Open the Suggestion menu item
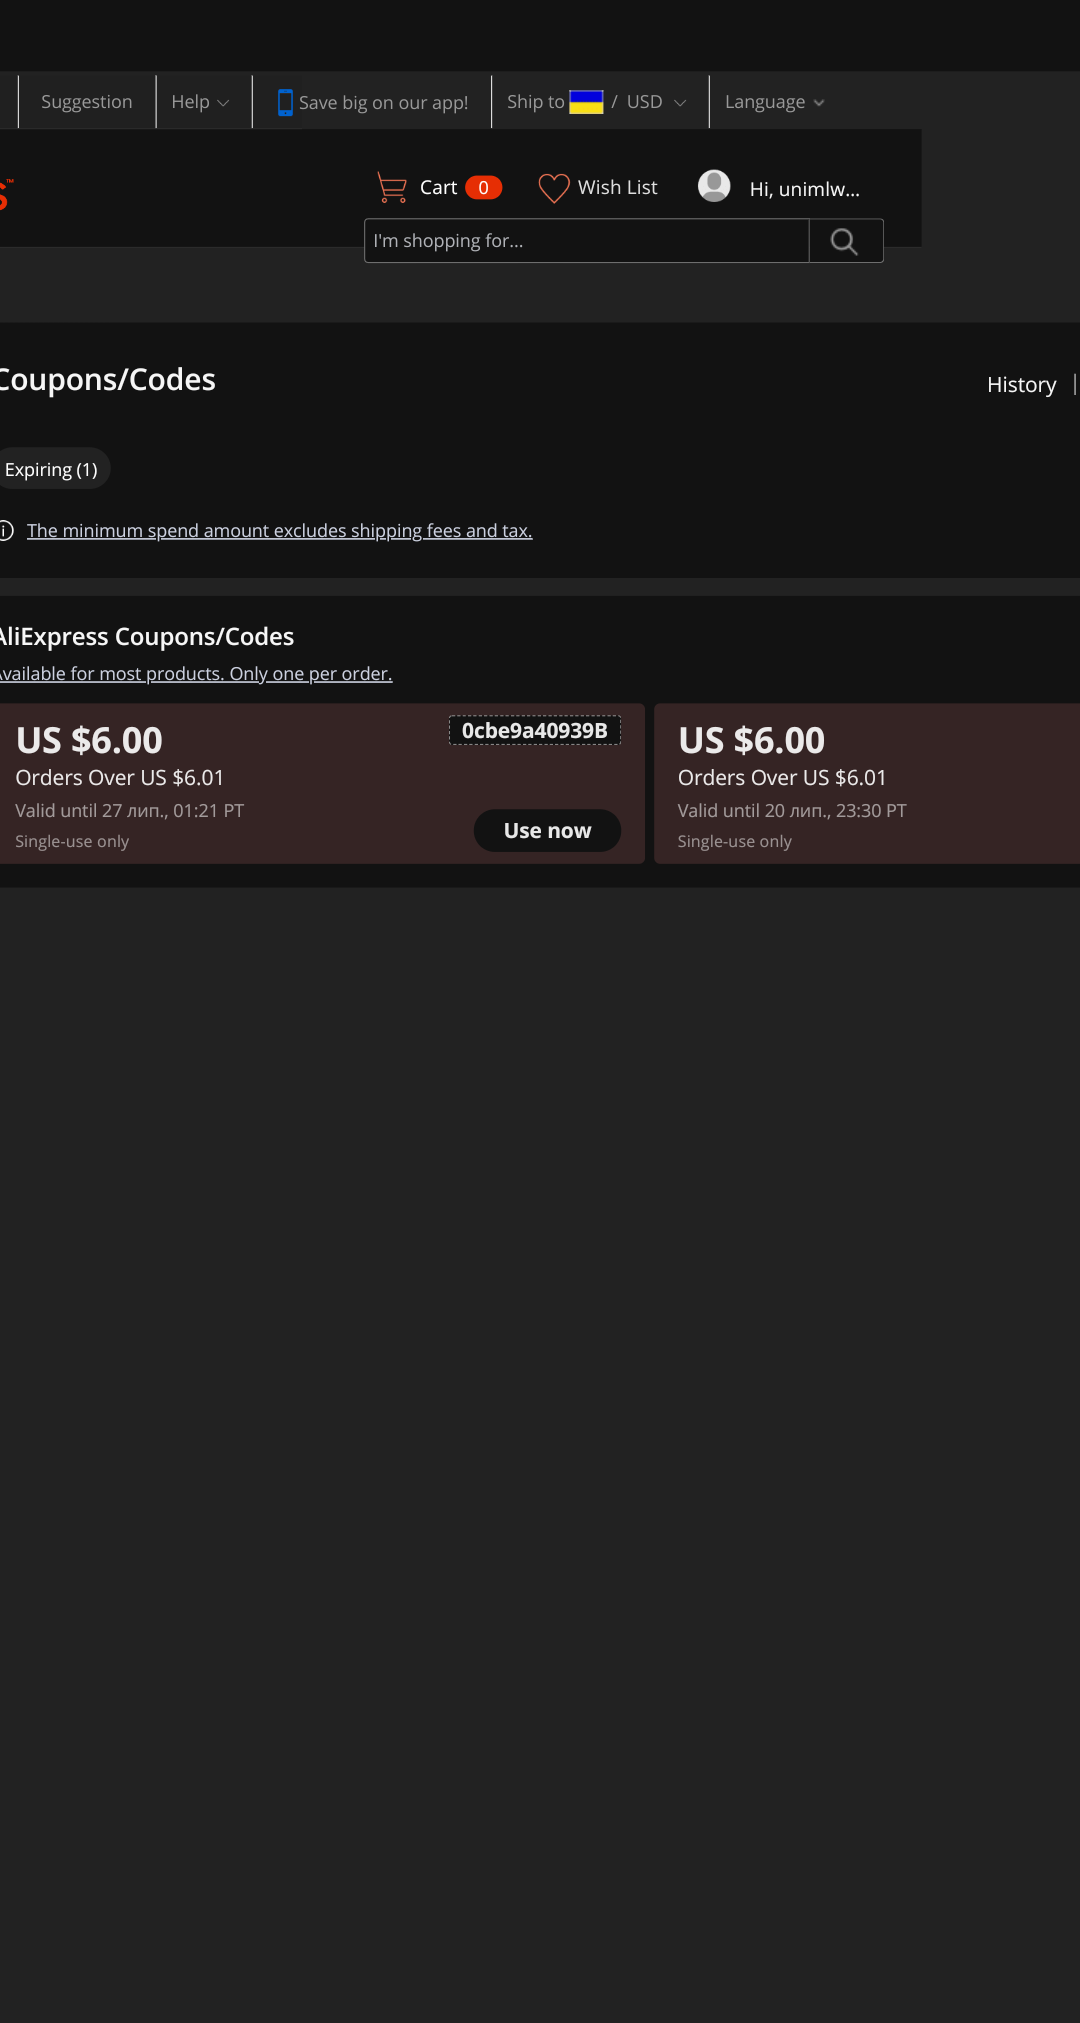 point(87,102)
